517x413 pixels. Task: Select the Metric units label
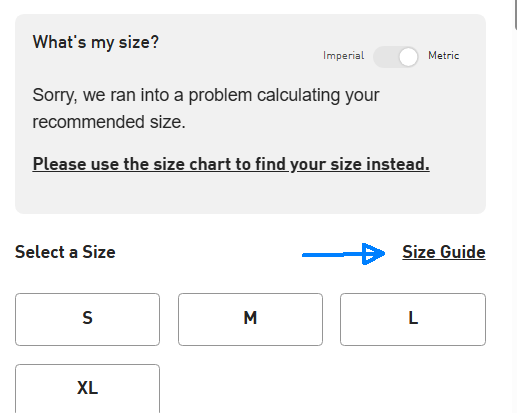click(444, 55)
